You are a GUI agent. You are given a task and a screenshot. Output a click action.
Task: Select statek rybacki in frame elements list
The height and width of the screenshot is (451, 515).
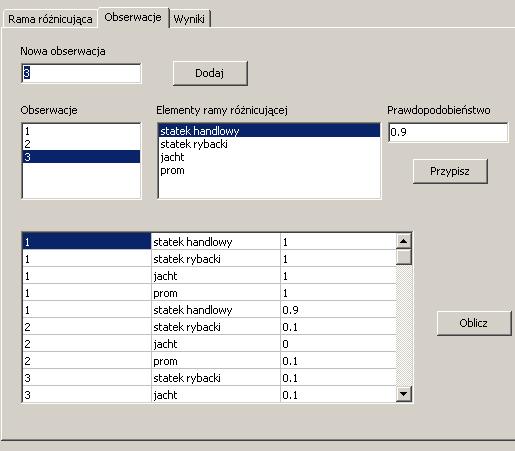[269, 144]
